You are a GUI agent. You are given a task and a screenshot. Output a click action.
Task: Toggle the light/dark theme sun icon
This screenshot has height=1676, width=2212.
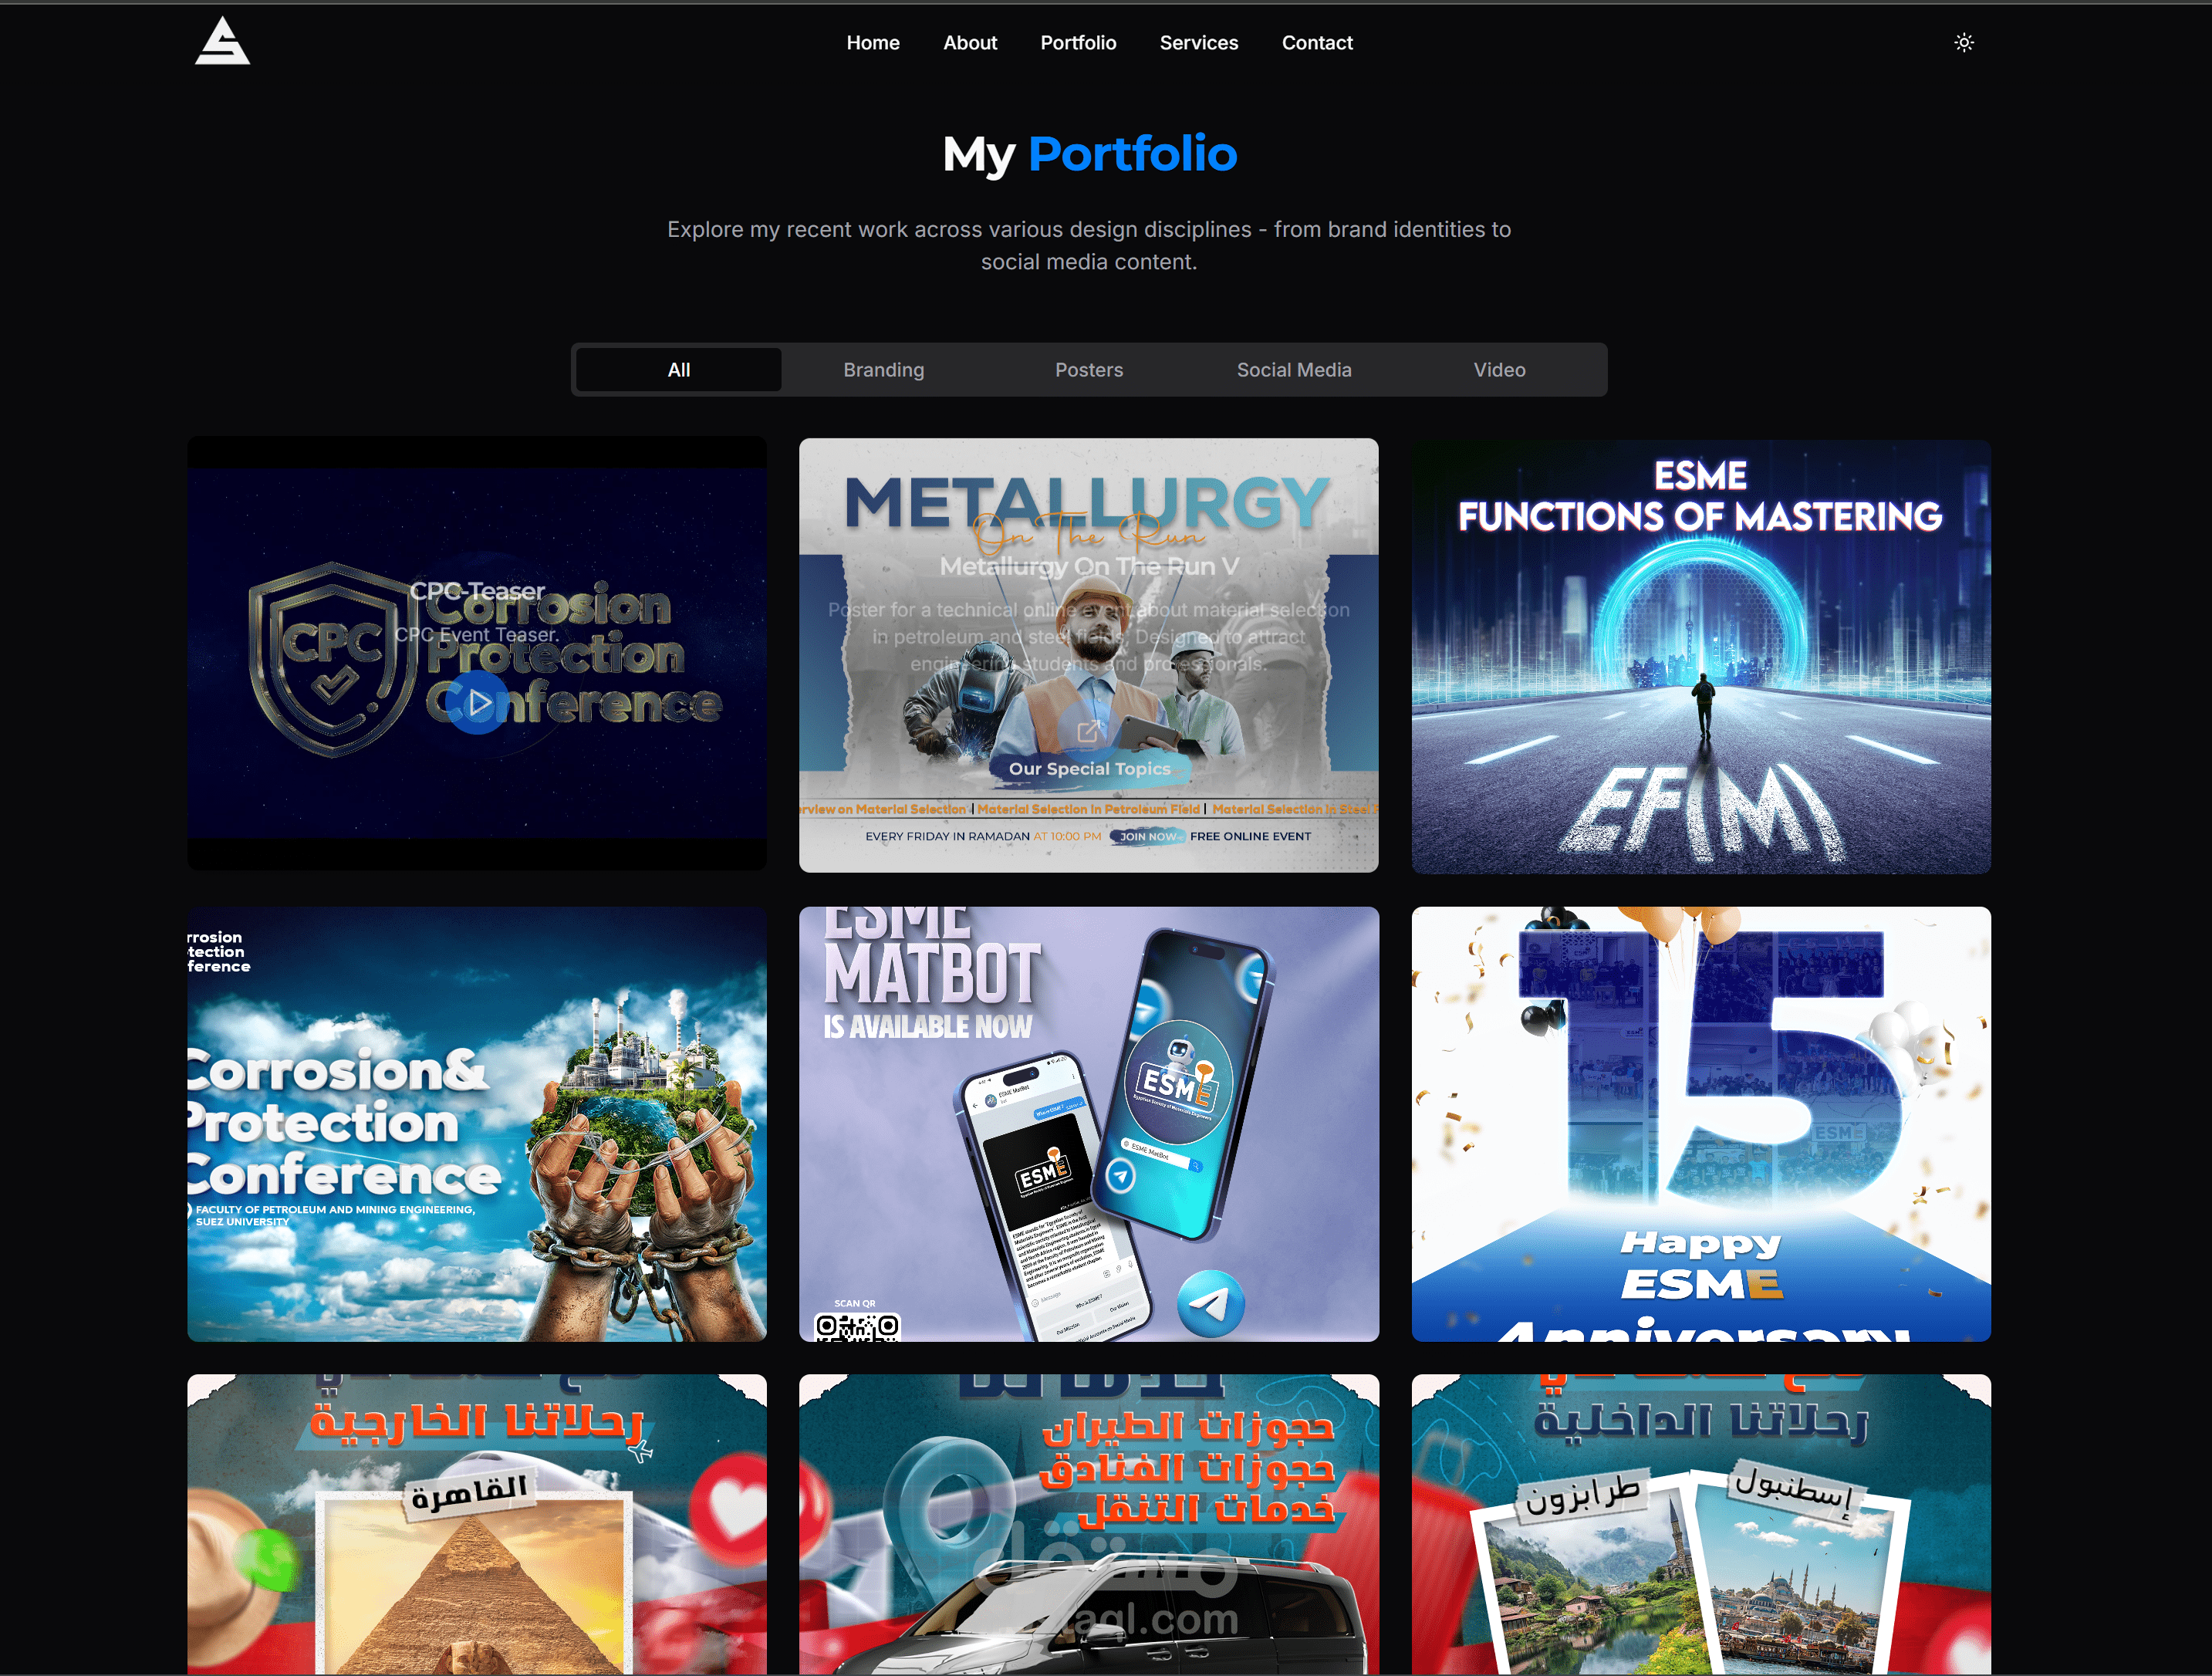coord(1963,43)
